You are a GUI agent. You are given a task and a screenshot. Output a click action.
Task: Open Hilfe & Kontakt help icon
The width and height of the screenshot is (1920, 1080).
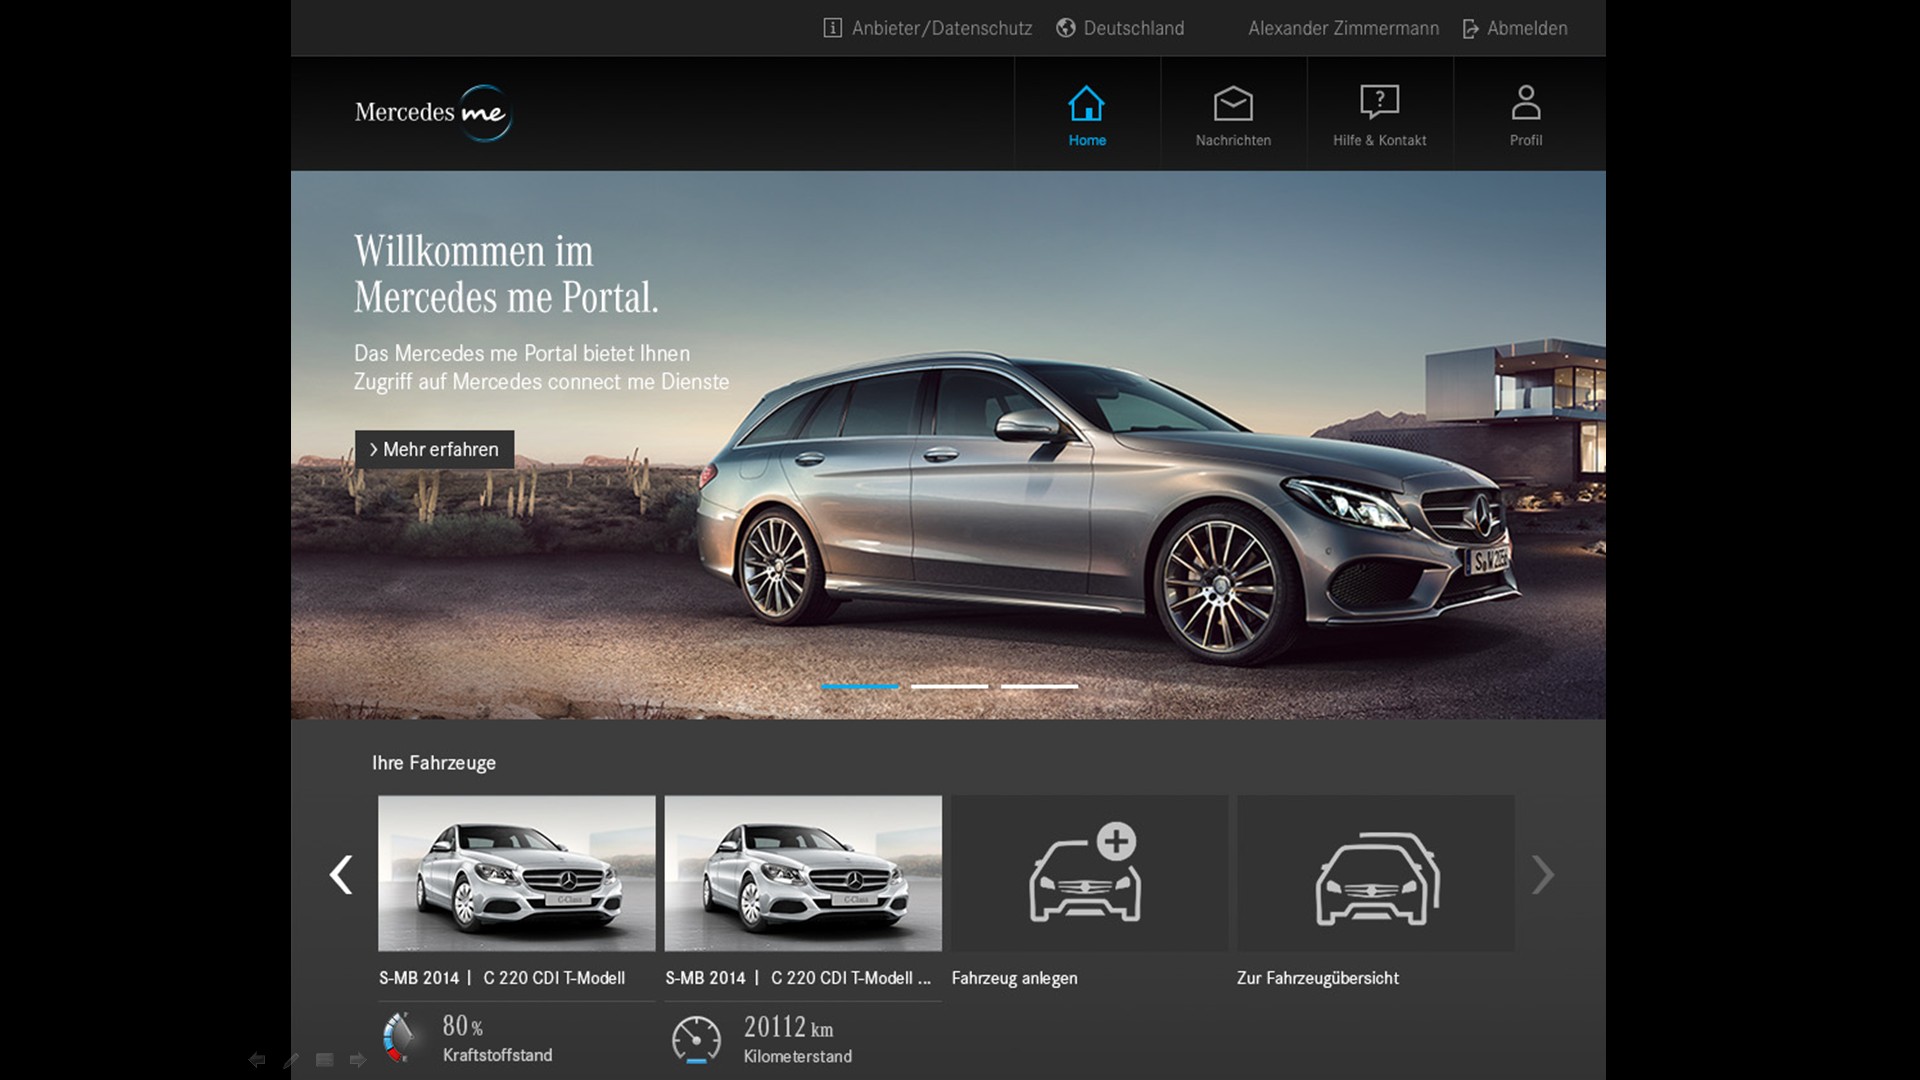coord(1379,102)
